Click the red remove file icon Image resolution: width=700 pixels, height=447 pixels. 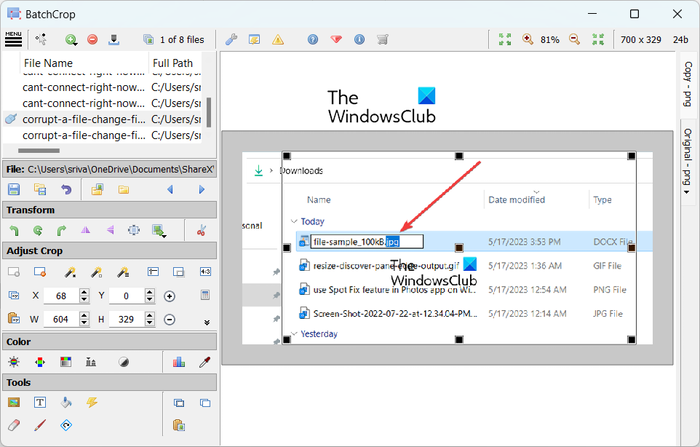[x=92, y=40]
